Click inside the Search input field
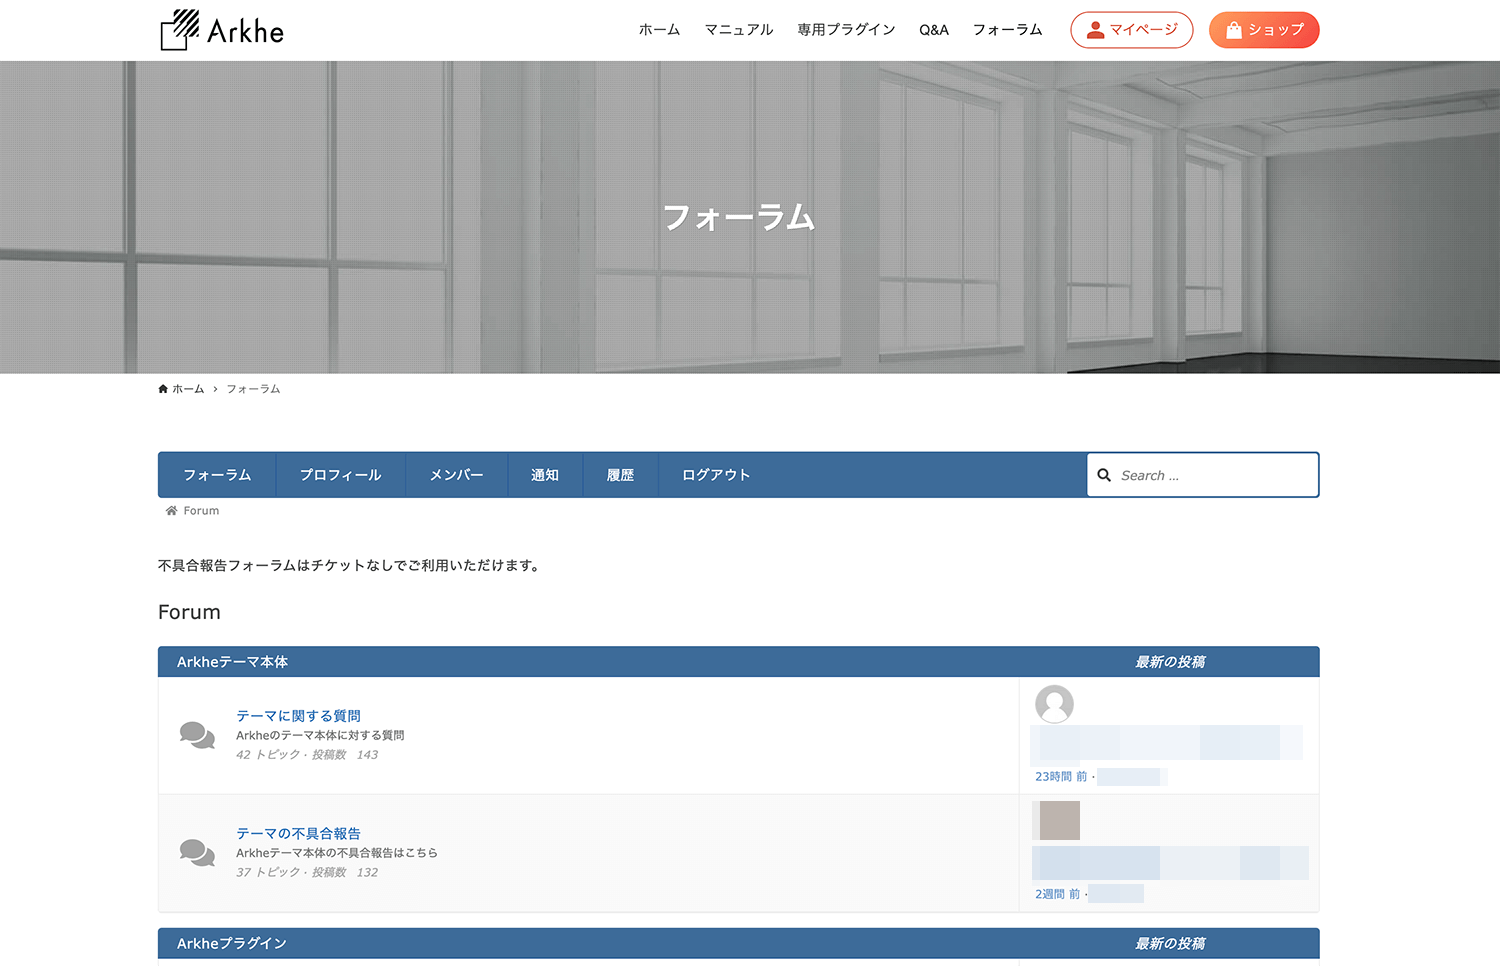 tap(1210, 475)
